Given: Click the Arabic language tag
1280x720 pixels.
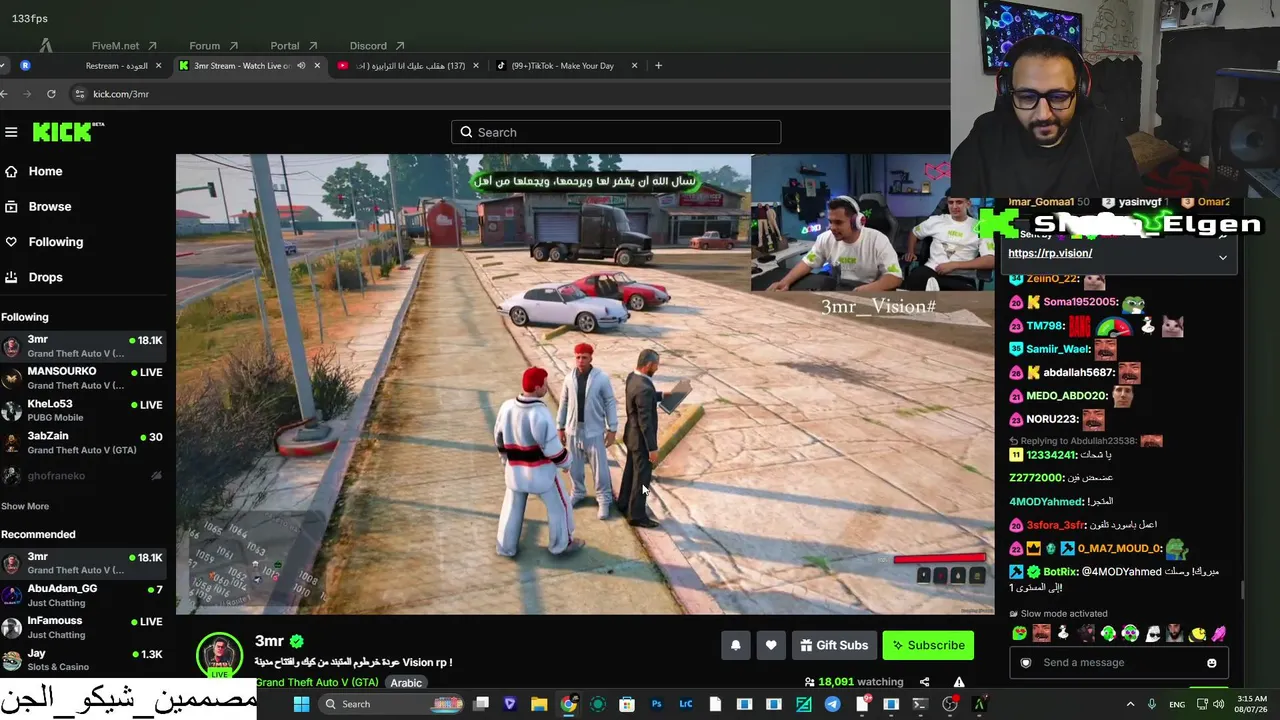Looking at the screenshot, I should pos(406,683).
